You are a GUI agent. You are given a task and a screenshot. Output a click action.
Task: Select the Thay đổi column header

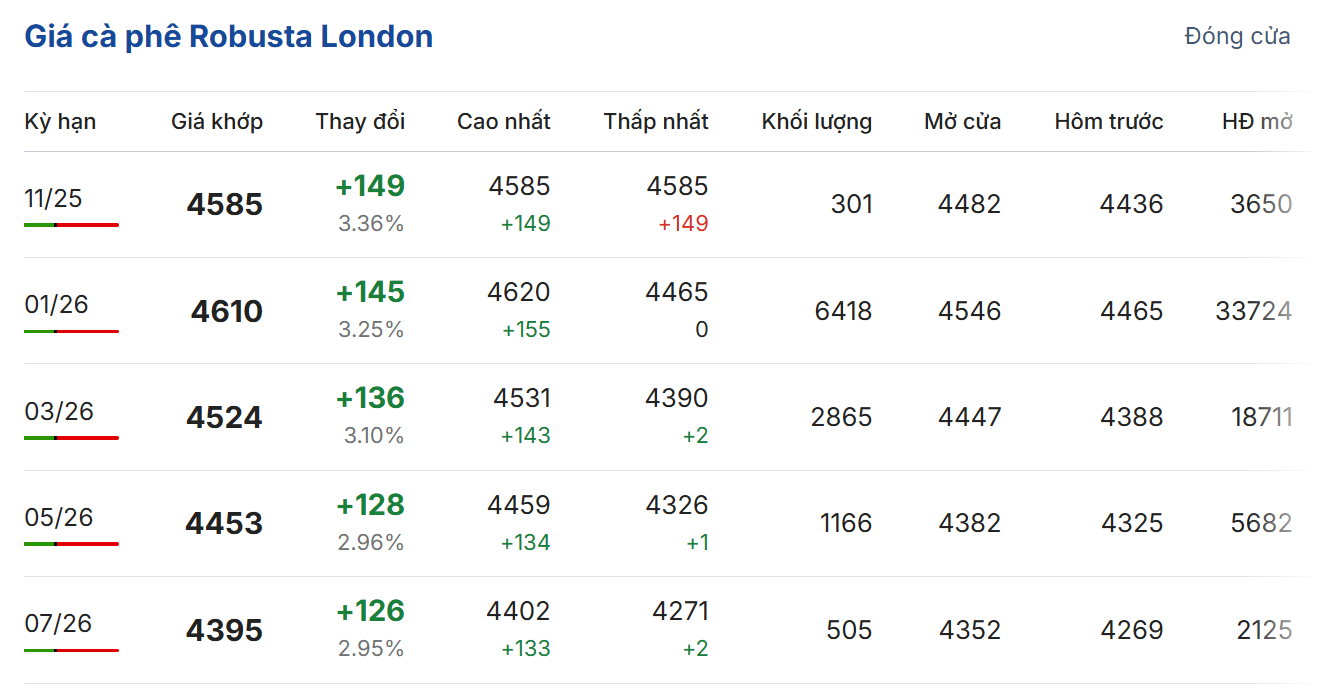pos(360,122)
